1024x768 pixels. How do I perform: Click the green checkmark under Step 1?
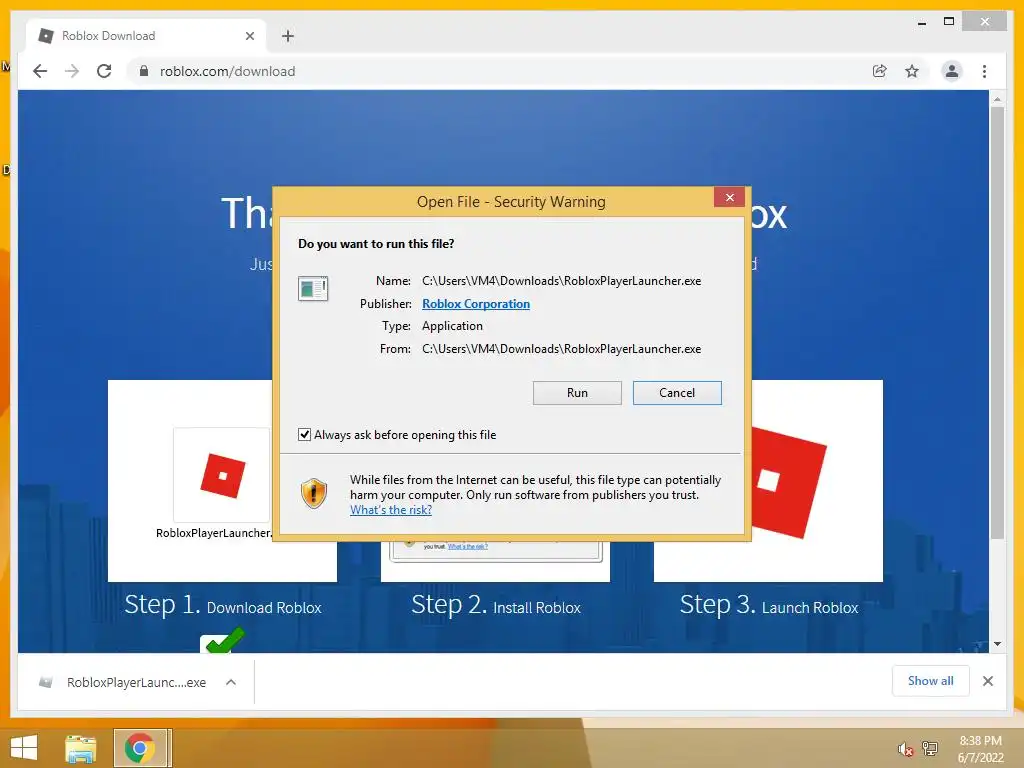[x=223, y=641]
